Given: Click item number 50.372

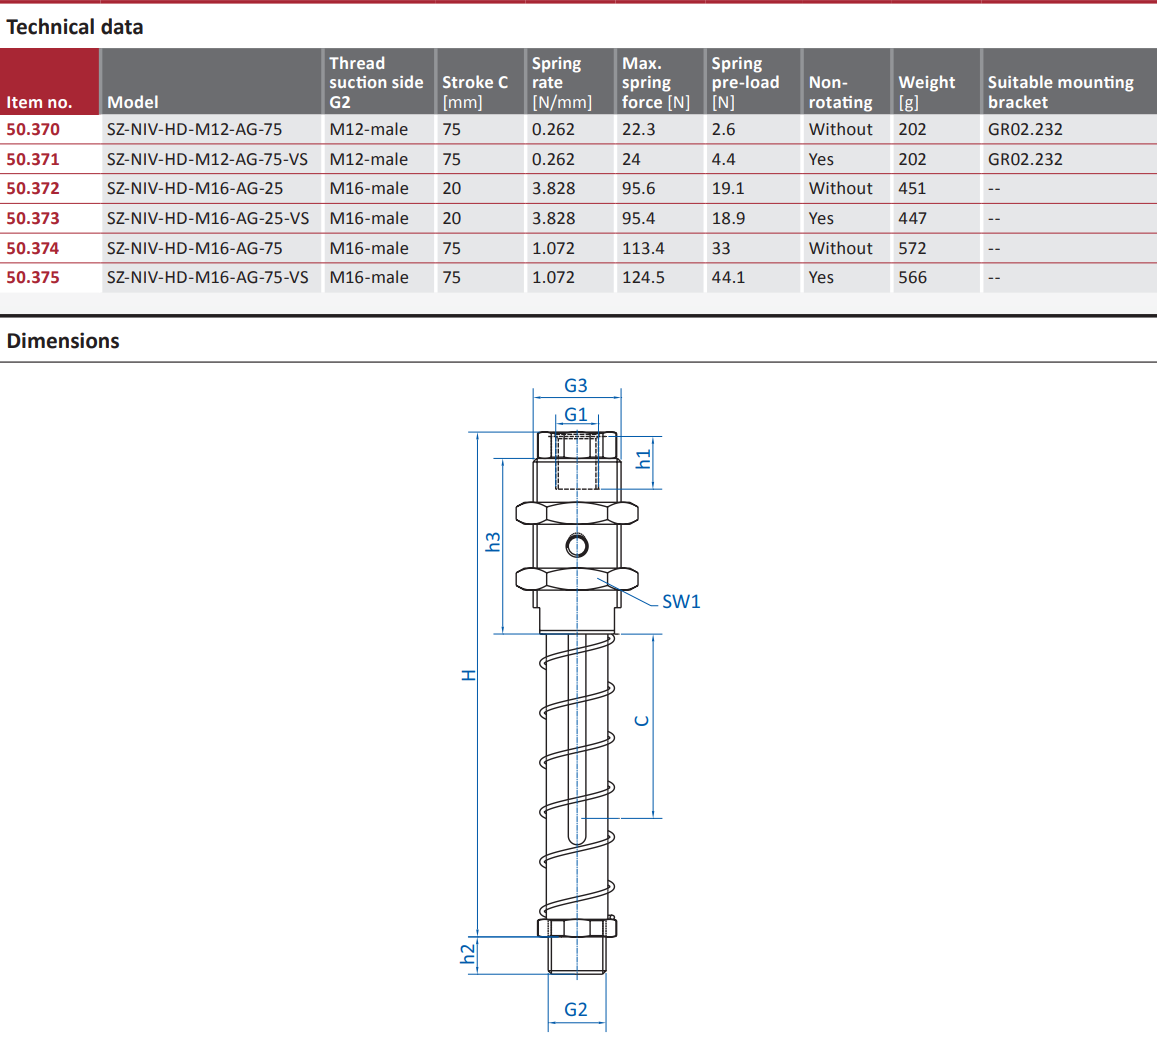Looking at the screenshot, I should [33, 189].
